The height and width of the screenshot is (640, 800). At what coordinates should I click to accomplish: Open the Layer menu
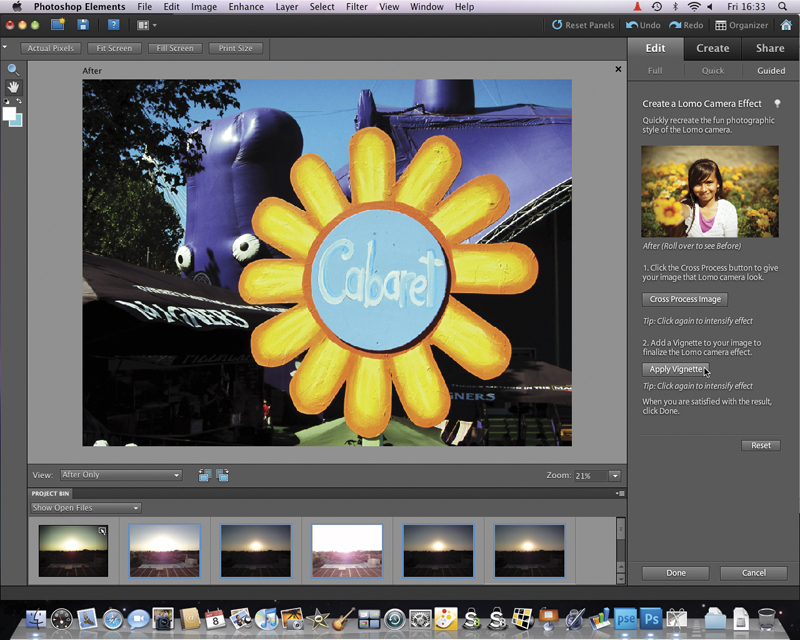coord(287,7)
